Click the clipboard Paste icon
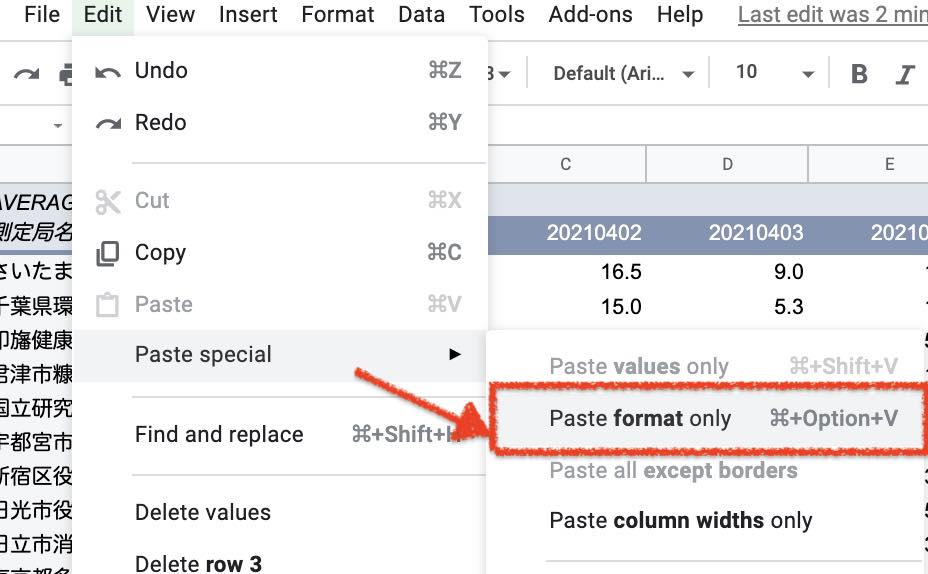The image size is (928, 574). pyautogui.click(x=108, y=305)
